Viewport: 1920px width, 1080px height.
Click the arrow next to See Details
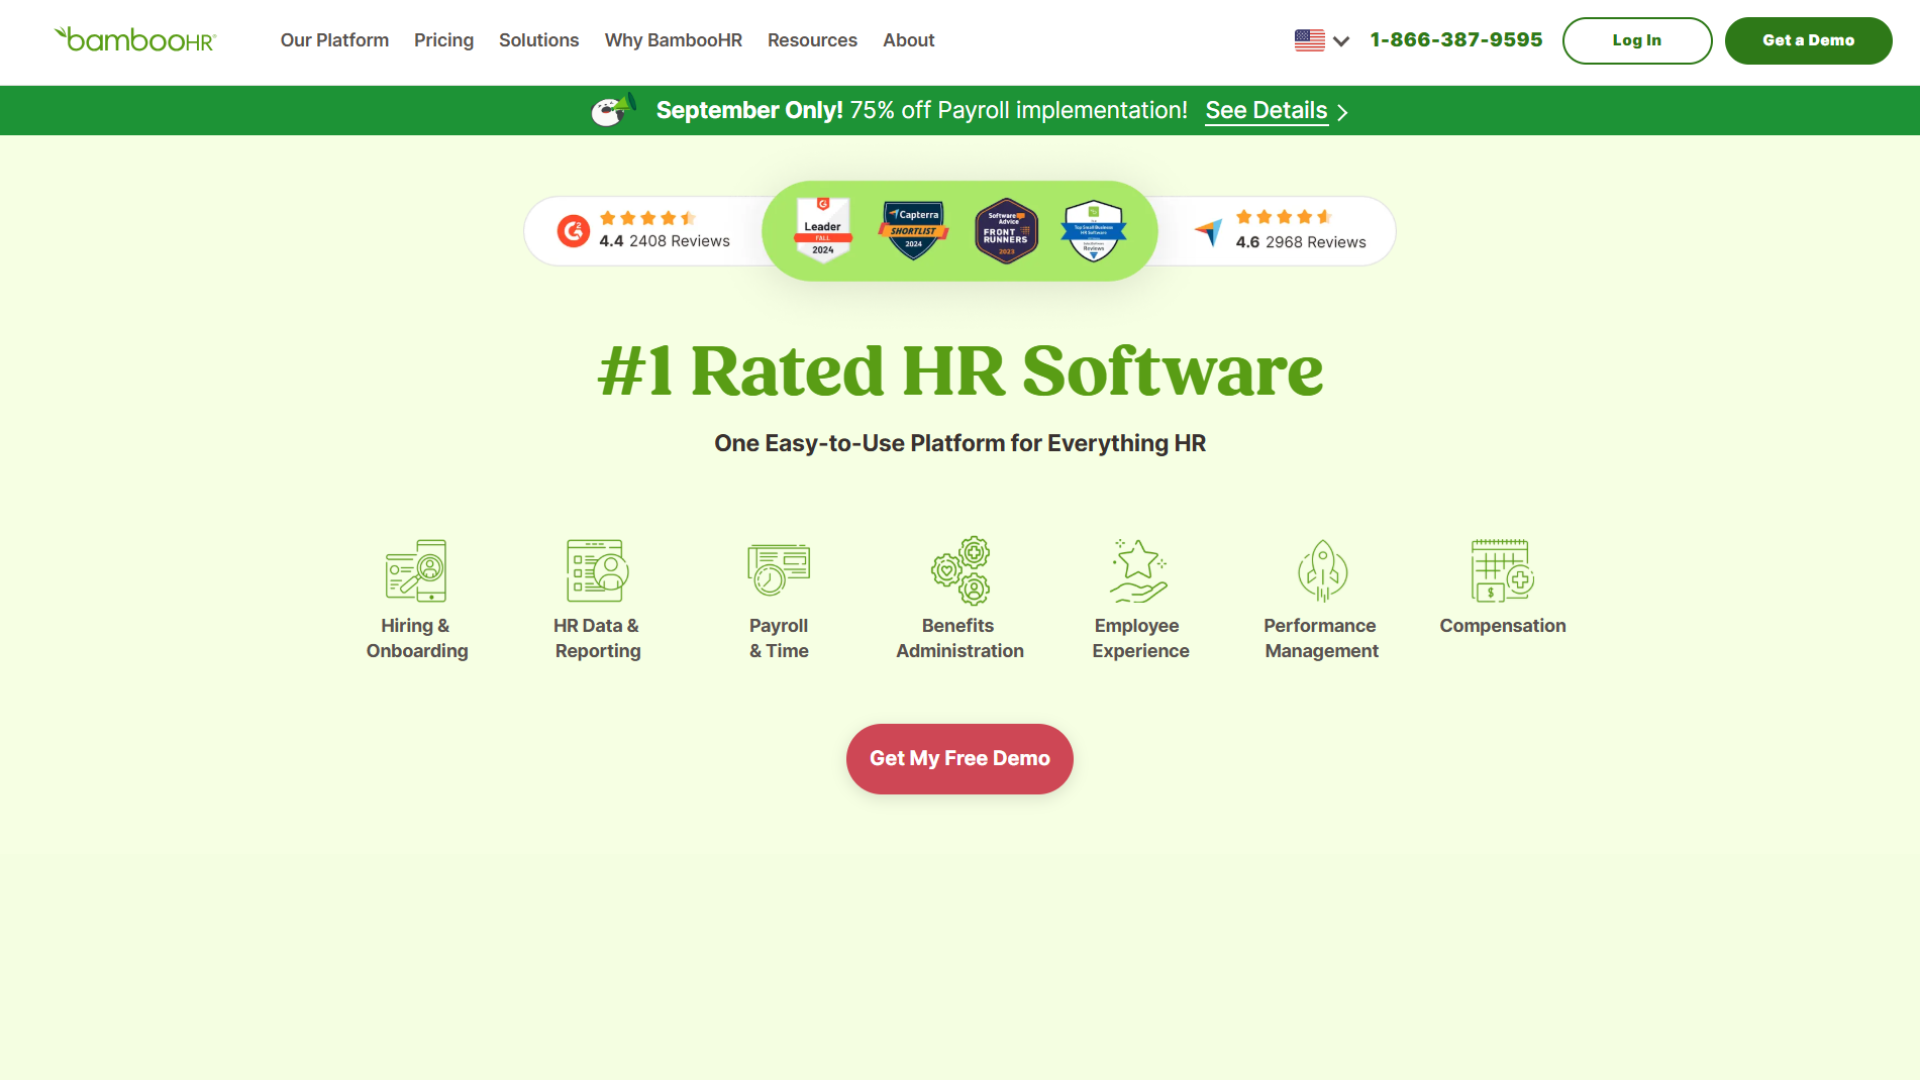(1342, 112)
